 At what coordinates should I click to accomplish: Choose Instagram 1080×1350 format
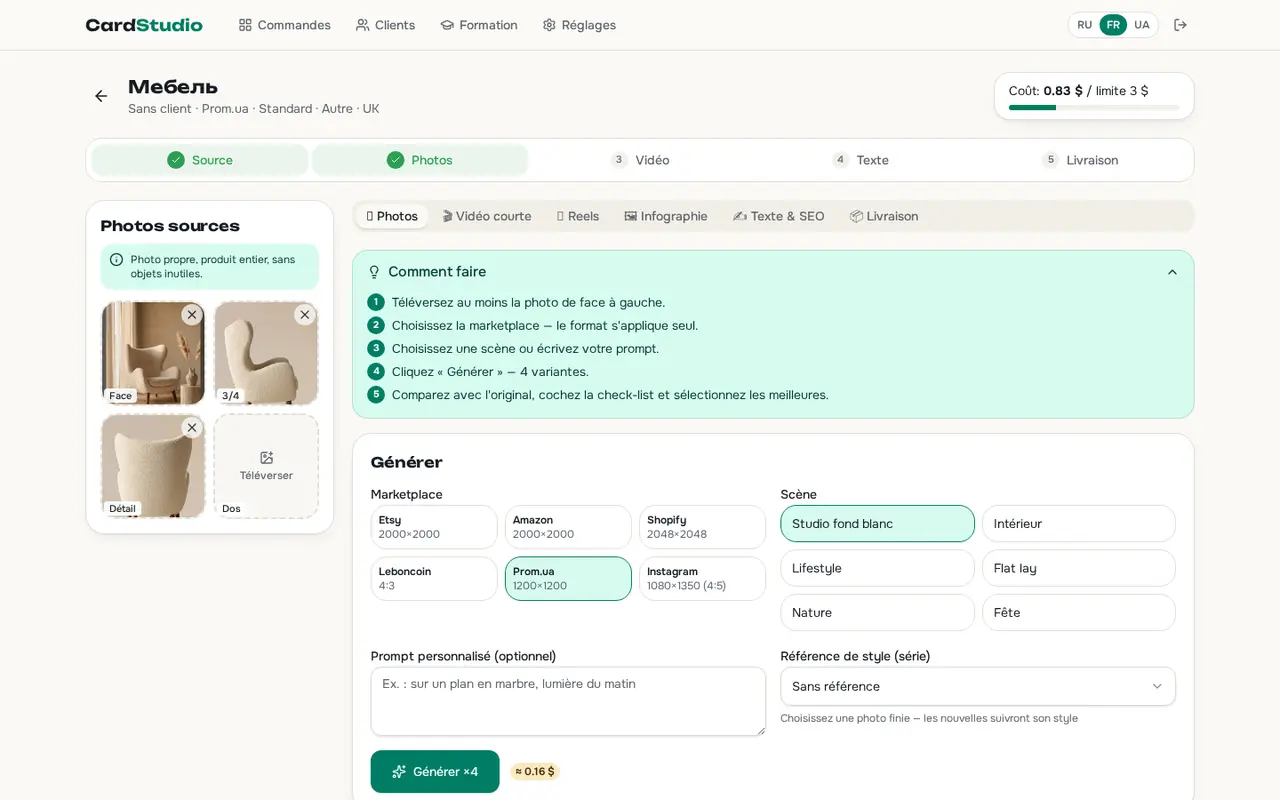[702, 579]
